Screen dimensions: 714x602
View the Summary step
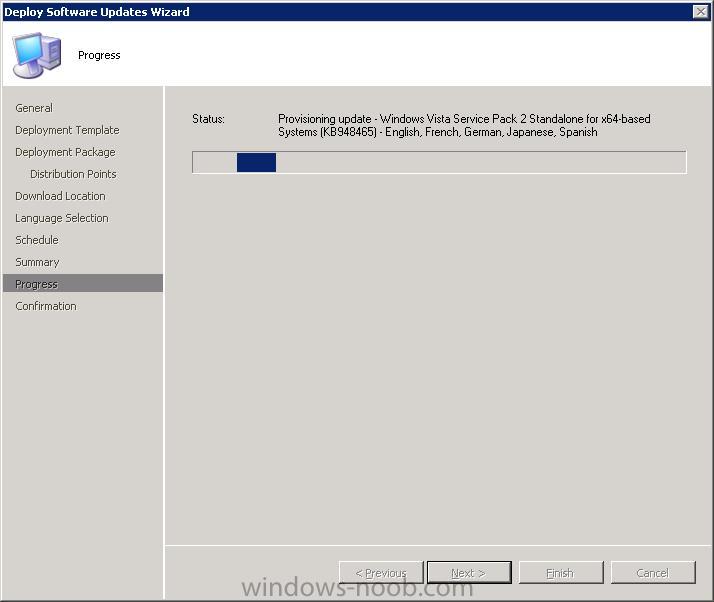coord(37,262)
